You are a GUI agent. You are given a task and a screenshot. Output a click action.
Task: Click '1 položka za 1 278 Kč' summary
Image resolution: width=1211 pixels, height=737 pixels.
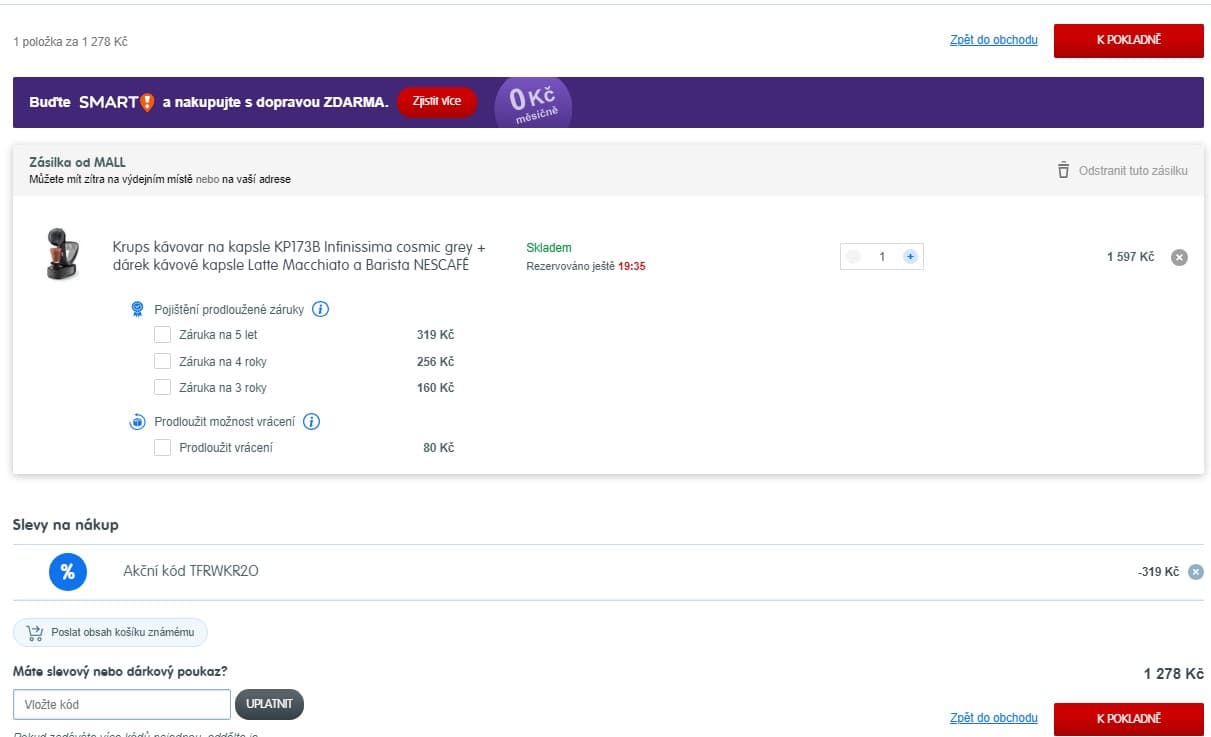point(70,42)
